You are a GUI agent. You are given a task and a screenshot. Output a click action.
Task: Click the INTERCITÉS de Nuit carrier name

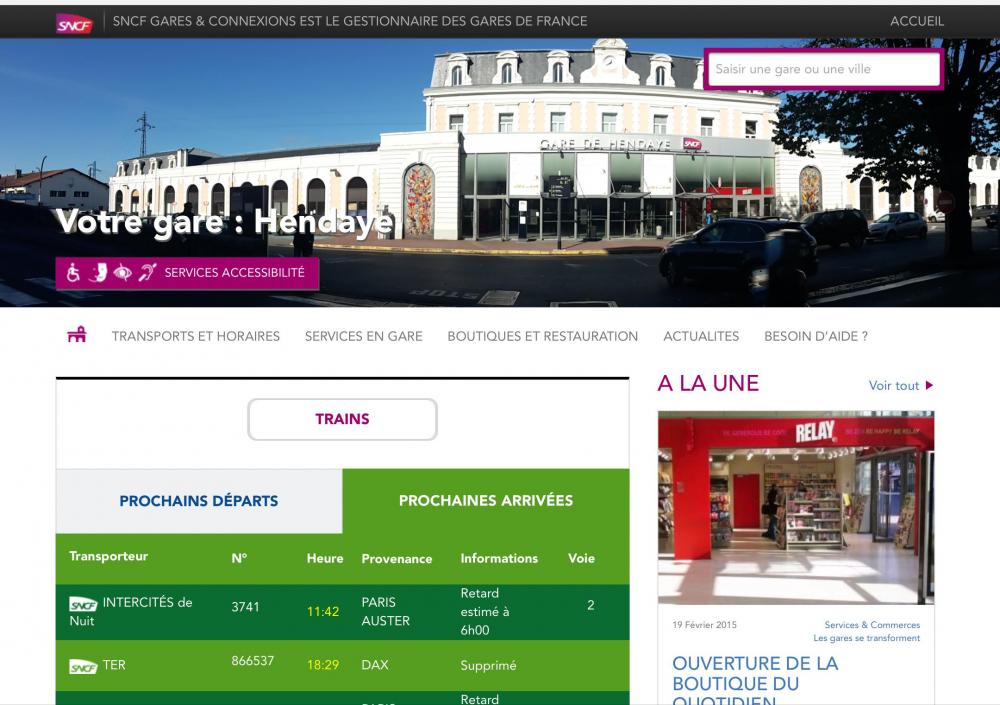click(131, 611)
